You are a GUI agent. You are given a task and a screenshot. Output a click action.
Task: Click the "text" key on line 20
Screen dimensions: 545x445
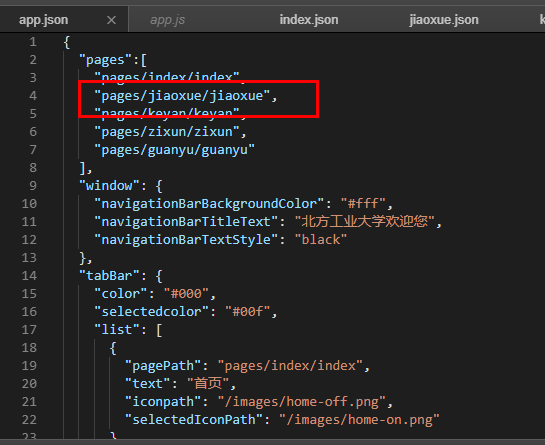pos(148,384)
